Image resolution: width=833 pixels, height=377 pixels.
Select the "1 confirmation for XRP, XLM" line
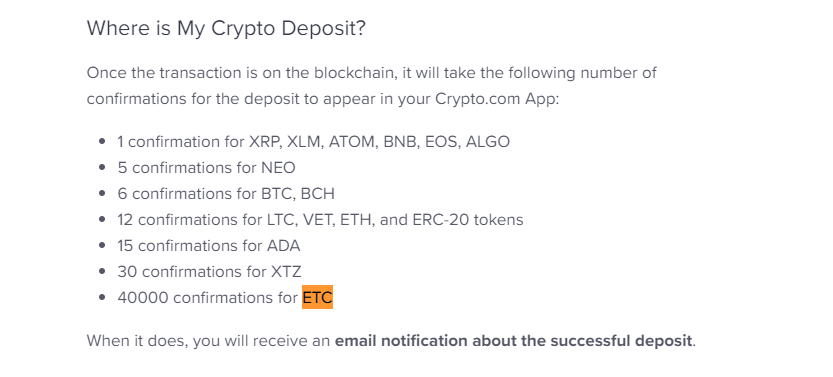[x=313, y=142]
